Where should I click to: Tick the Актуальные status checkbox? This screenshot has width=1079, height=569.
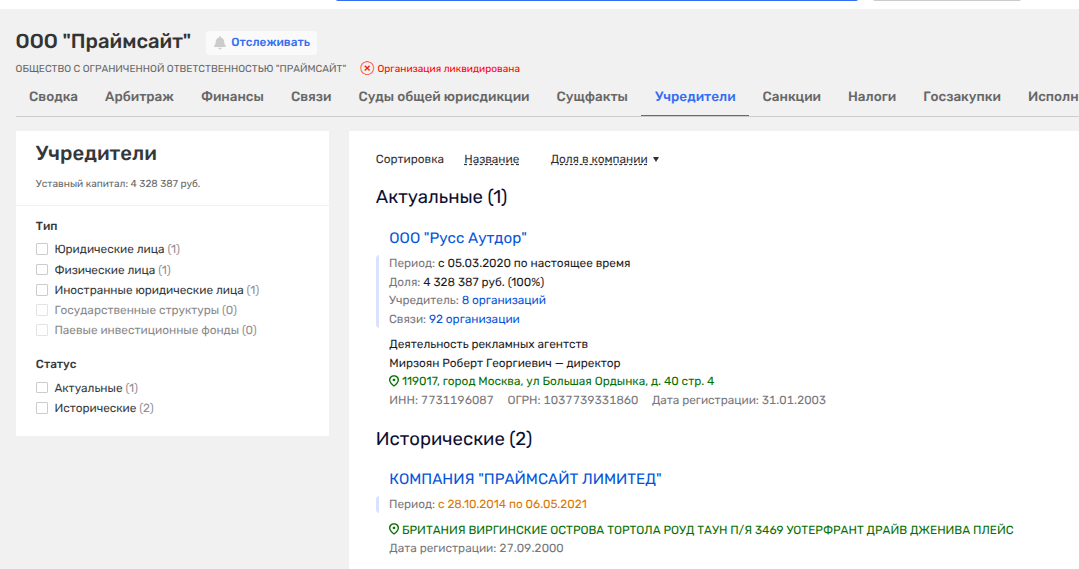click(42, 388)
